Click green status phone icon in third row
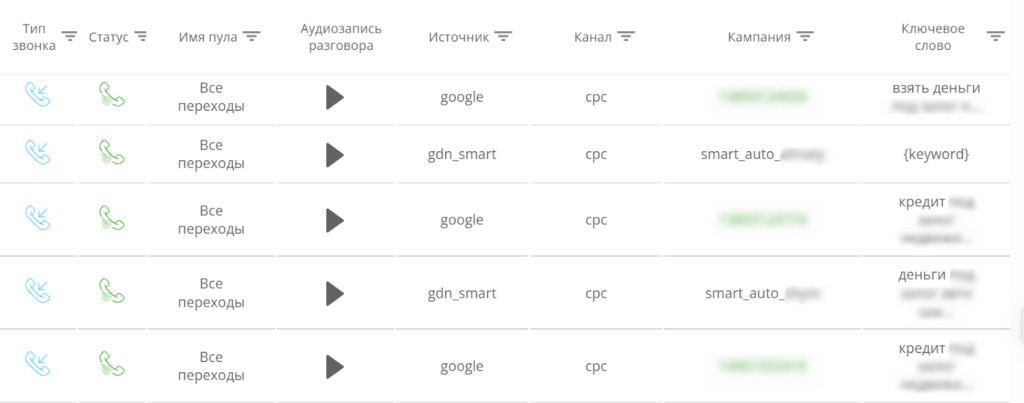Viewport: 1024px width, 403px height. [111, 218]
